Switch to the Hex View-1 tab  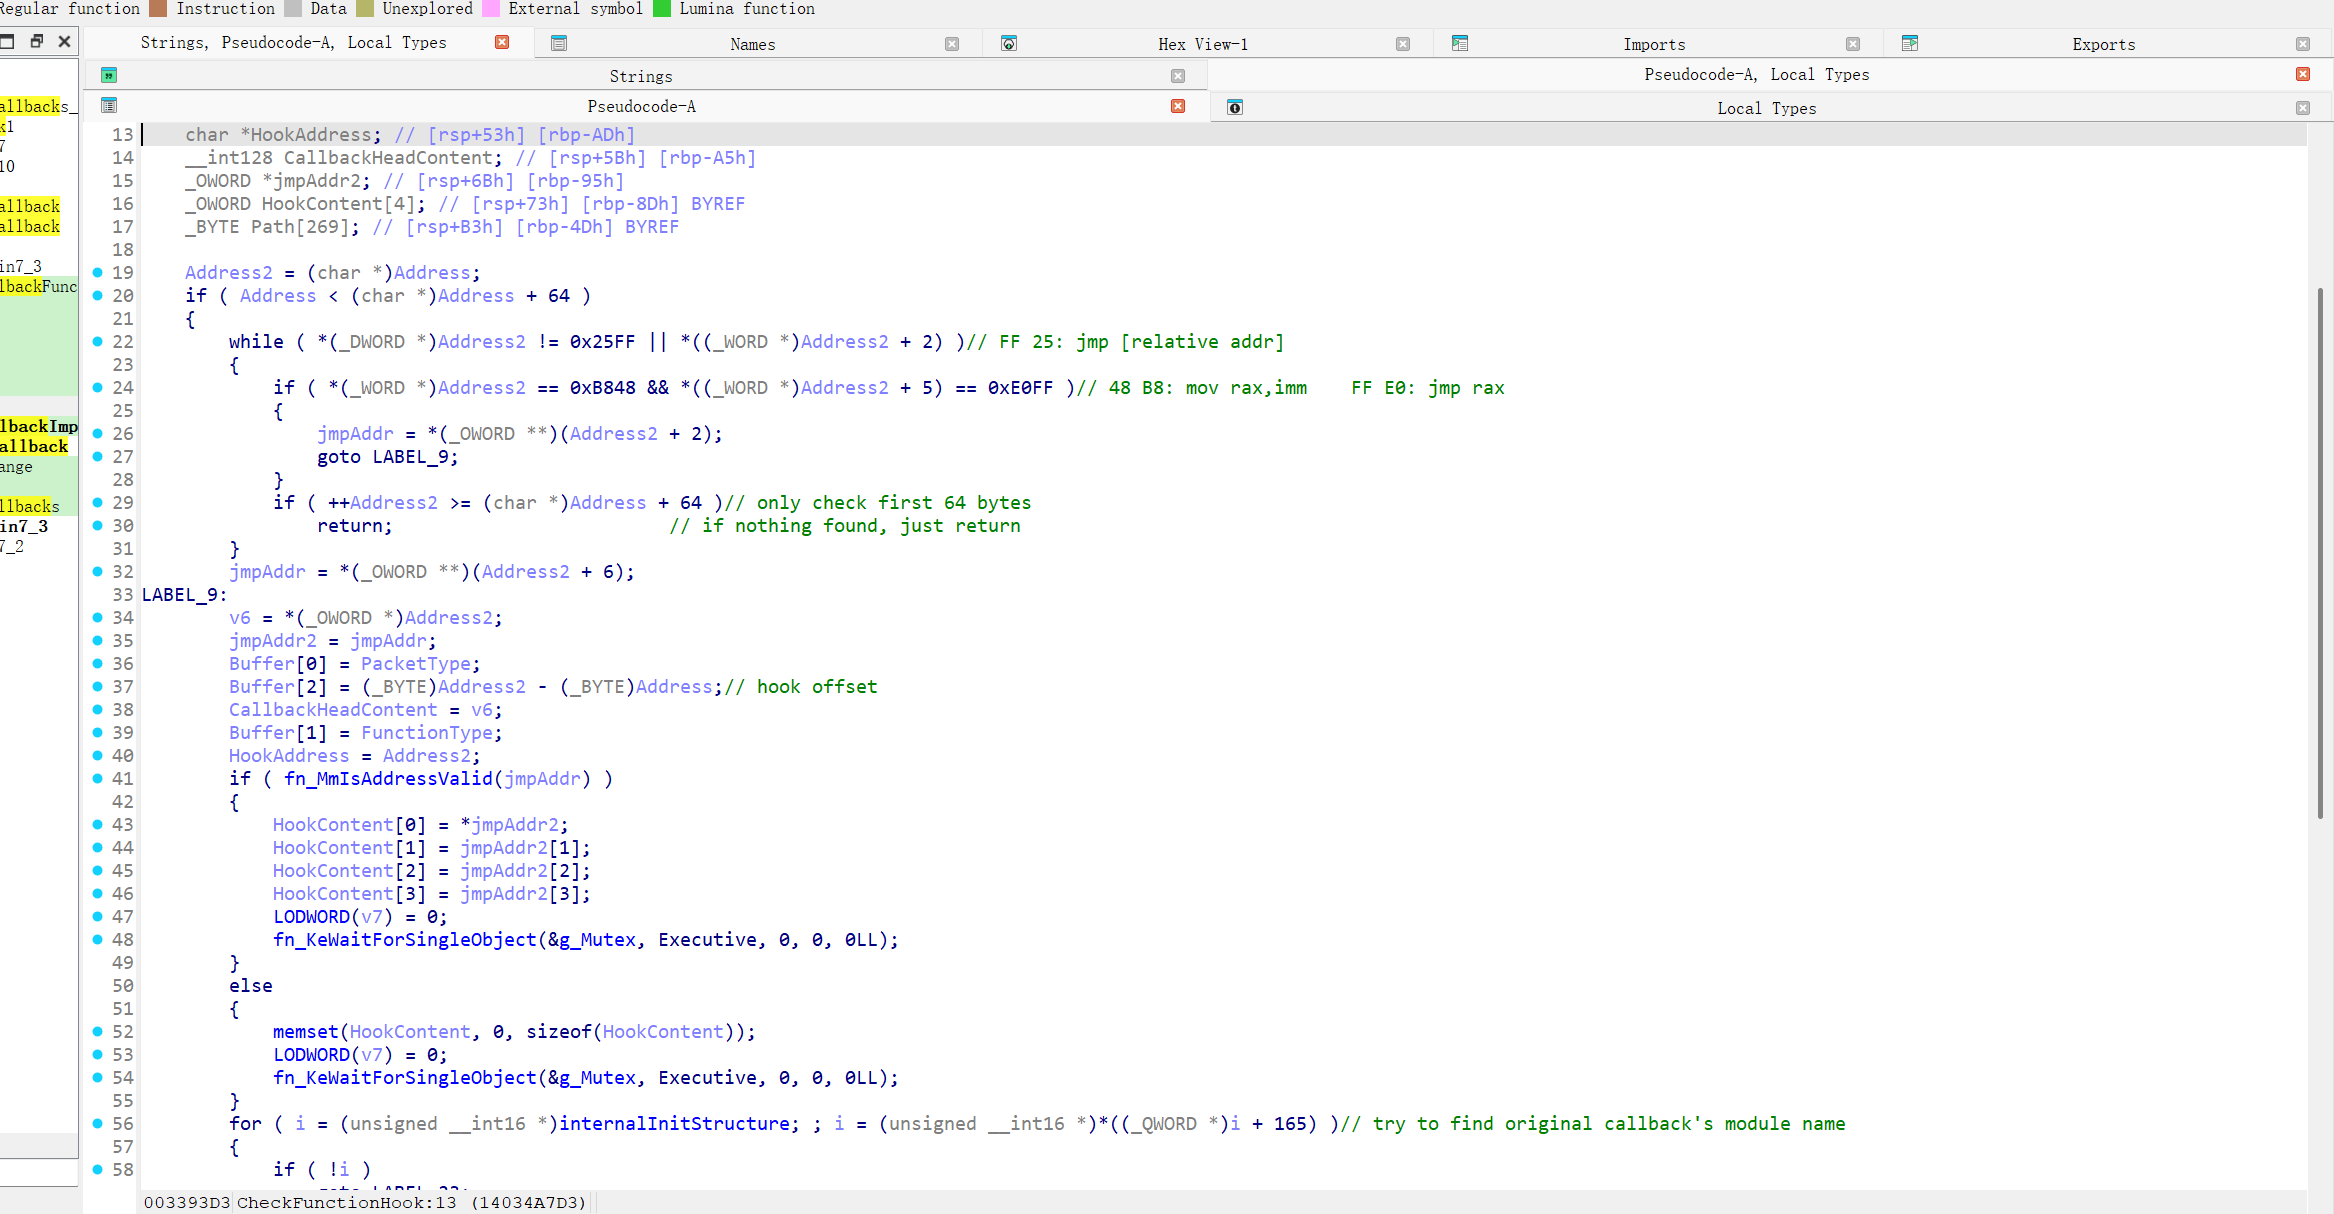coord(1203,44)
